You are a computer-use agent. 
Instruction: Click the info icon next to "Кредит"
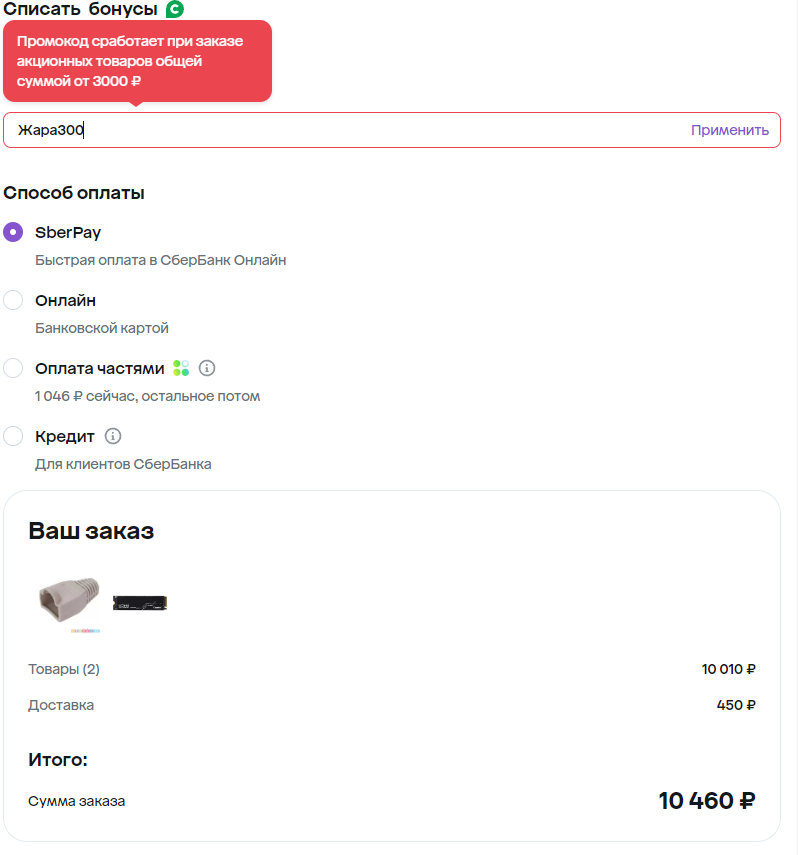[x=113, y=436]
